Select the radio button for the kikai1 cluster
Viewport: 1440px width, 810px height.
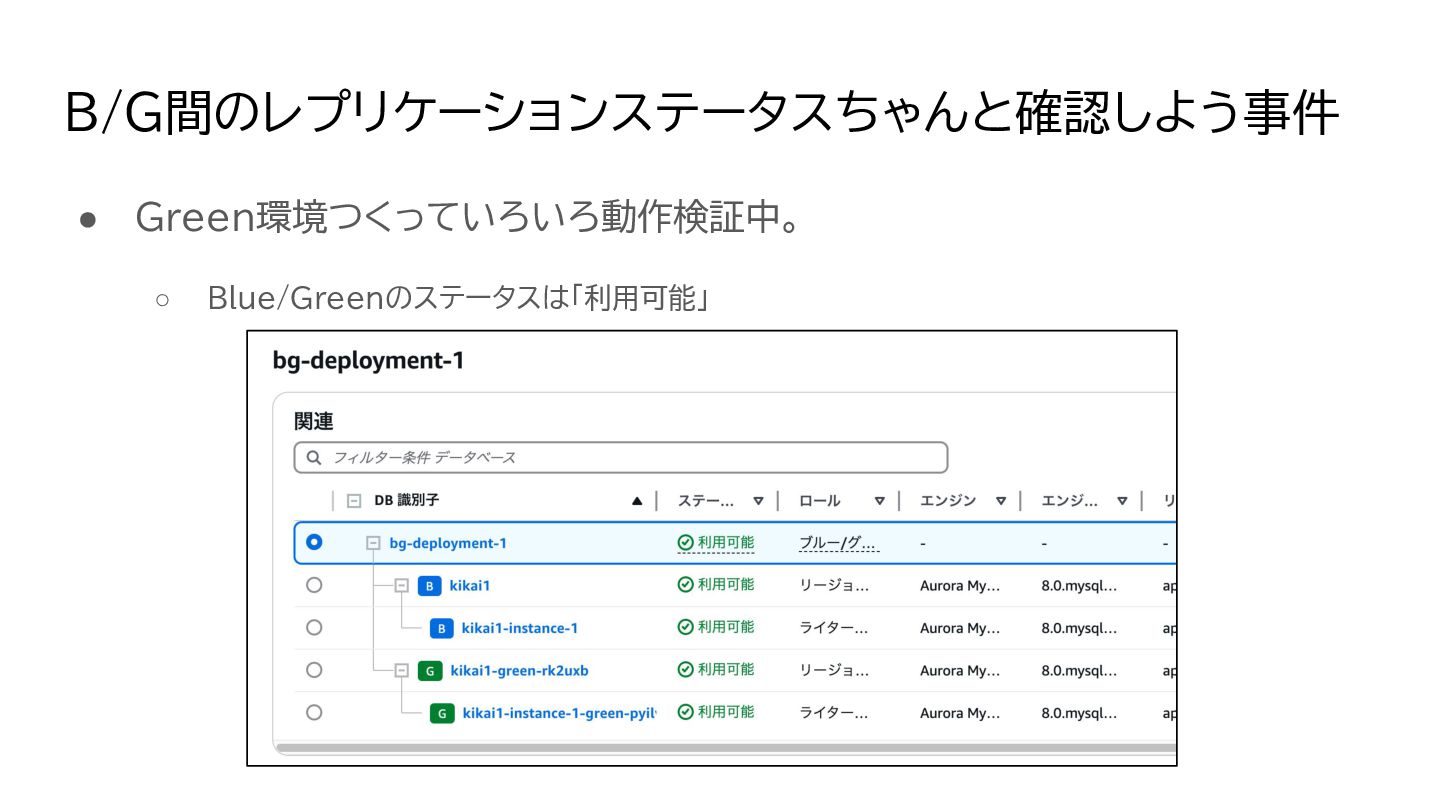tap(314, 585)
